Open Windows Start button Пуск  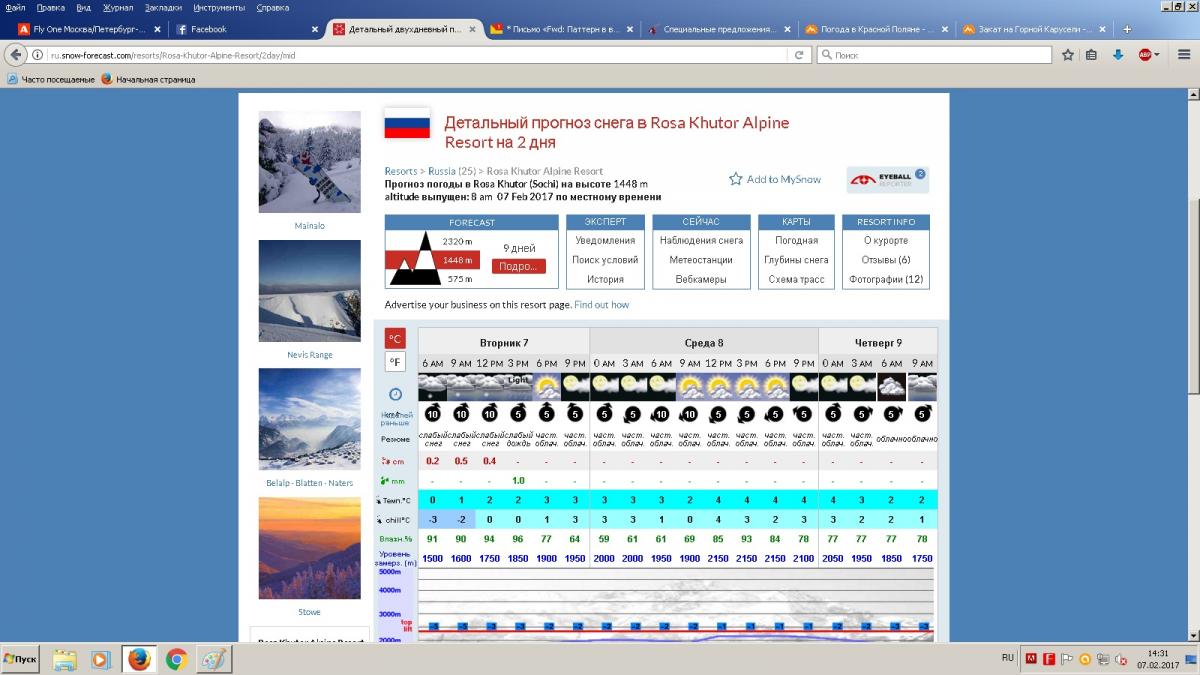pos(21,659)
